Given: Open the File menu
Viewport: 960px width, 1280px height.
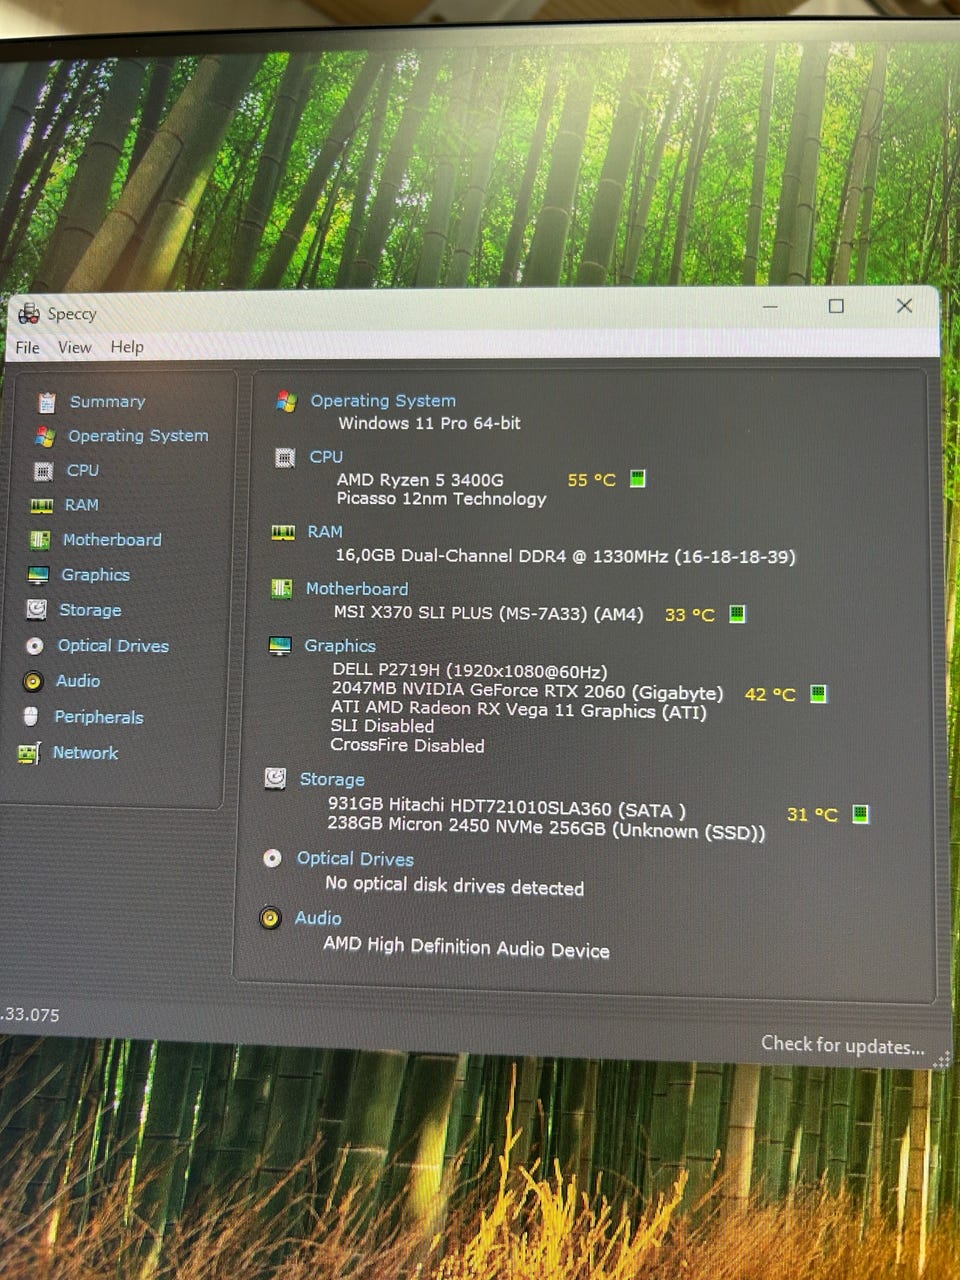Looking at the screenshot, I should 28,347.
